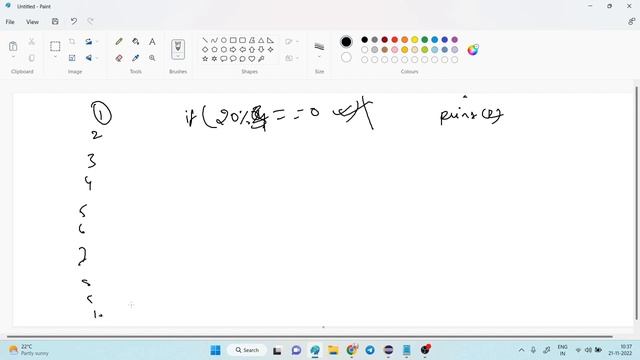Select Colour 2 white secondary circle
The width and height of the screenshot is (640, 360).
coord(346,58)
